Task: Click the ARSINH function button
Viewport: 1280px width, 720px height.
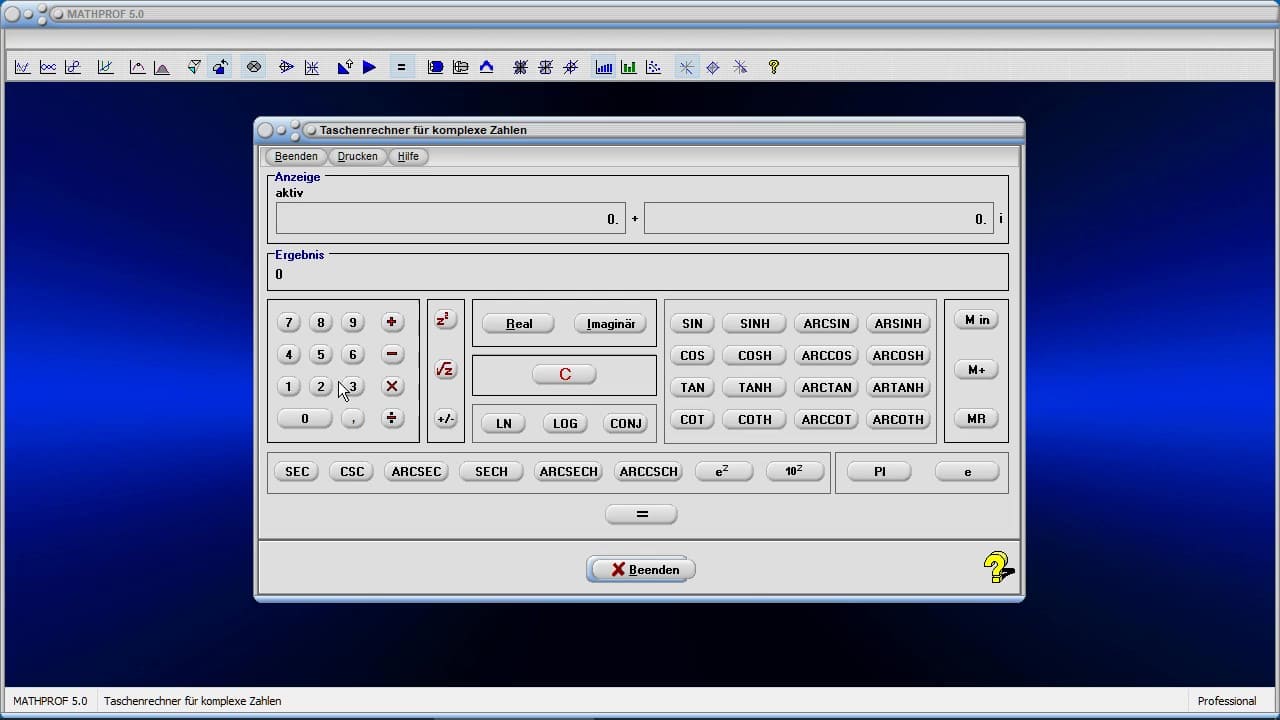Action: coord(898,323)
